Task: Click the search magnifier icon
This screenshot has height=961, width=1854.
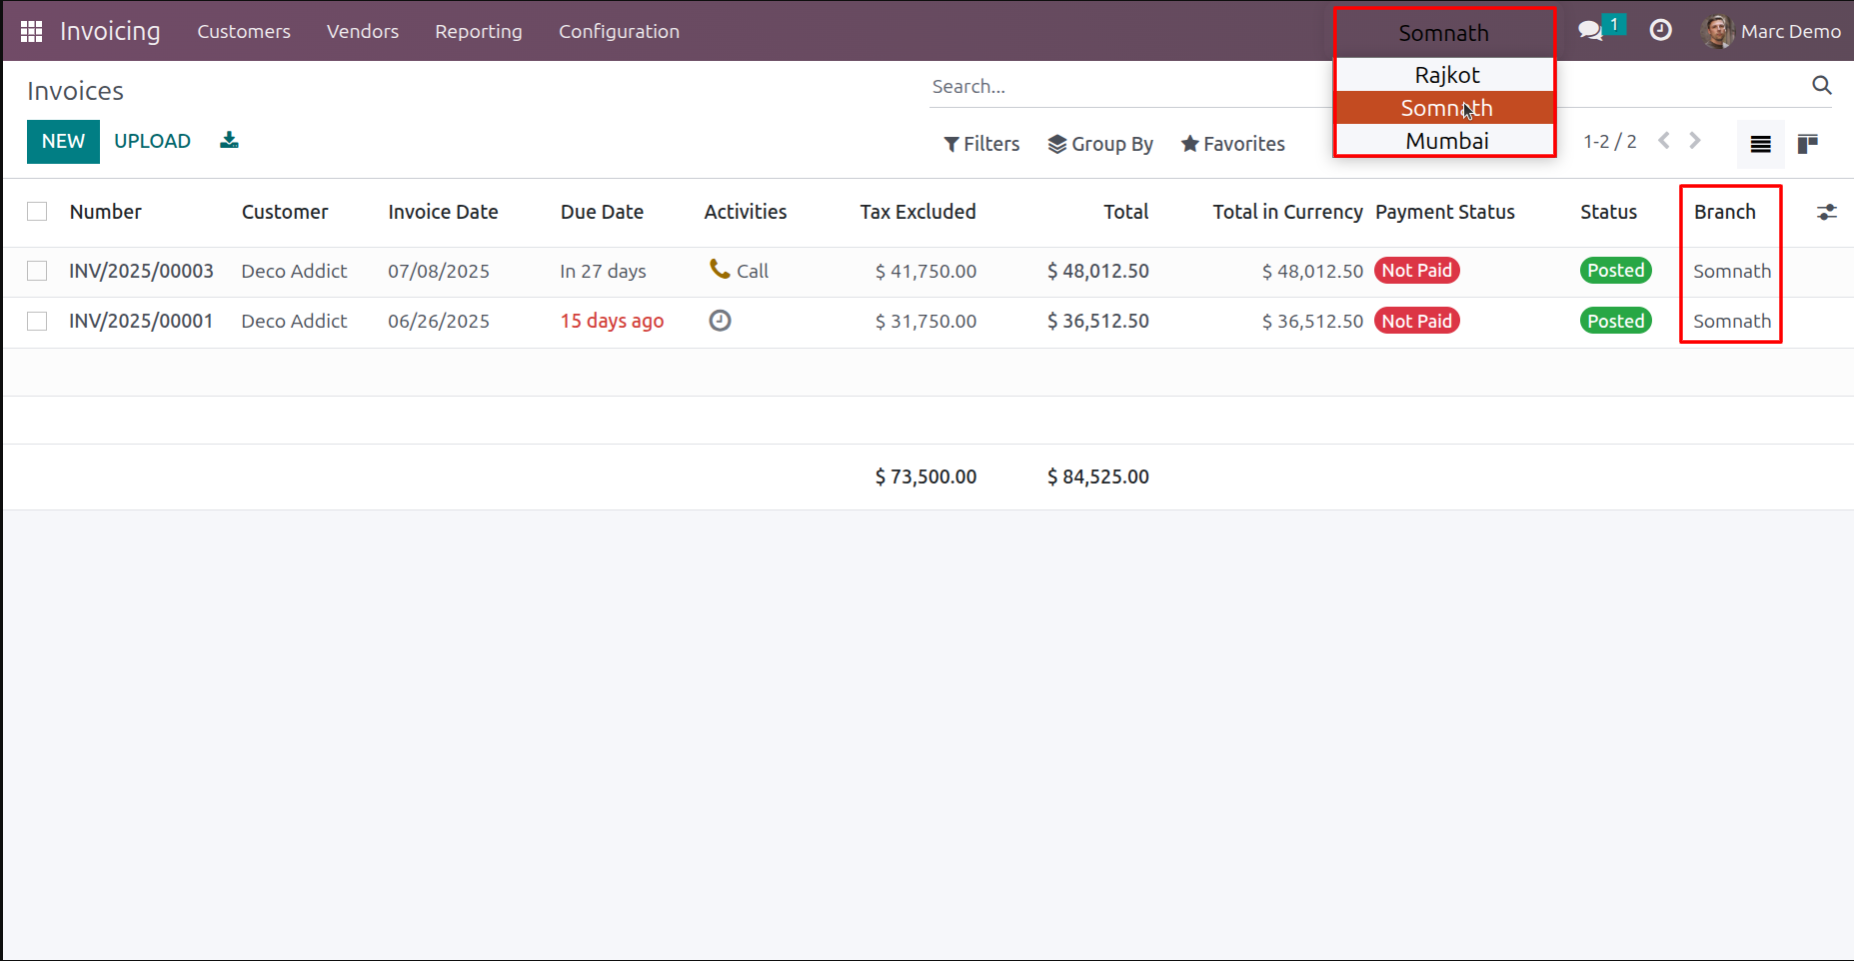Action: [1822, 86]
